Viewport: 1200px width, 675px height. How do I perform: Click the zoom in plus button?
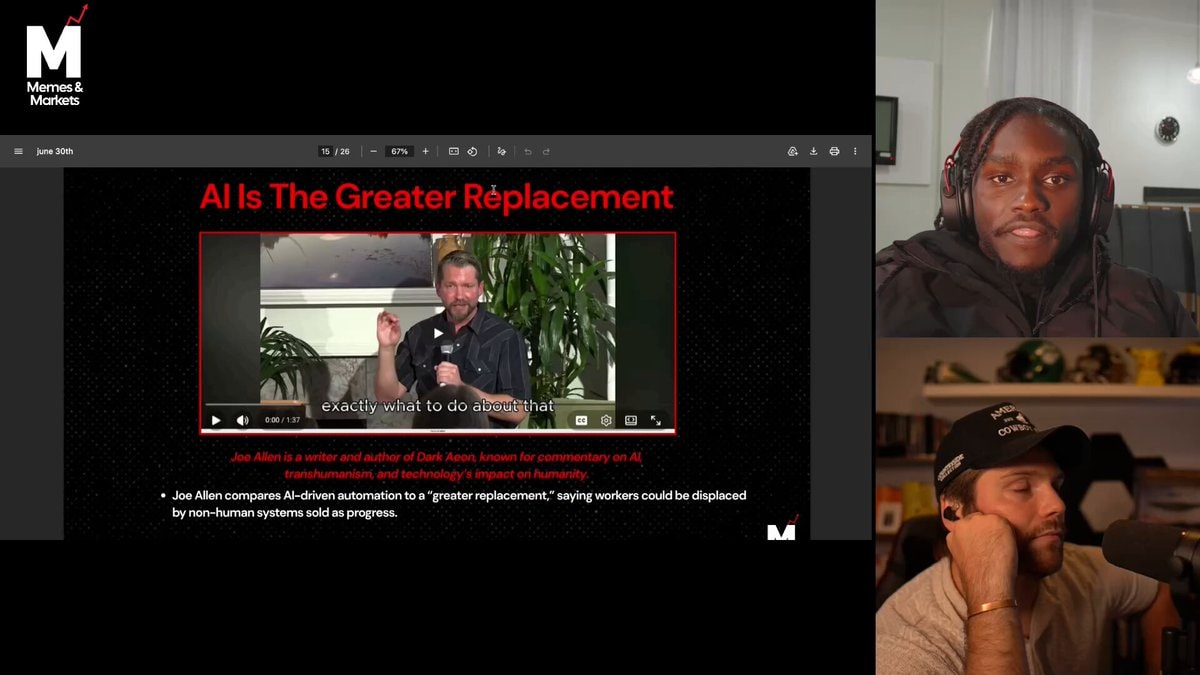pyautogui.click(x=425, y=152)
